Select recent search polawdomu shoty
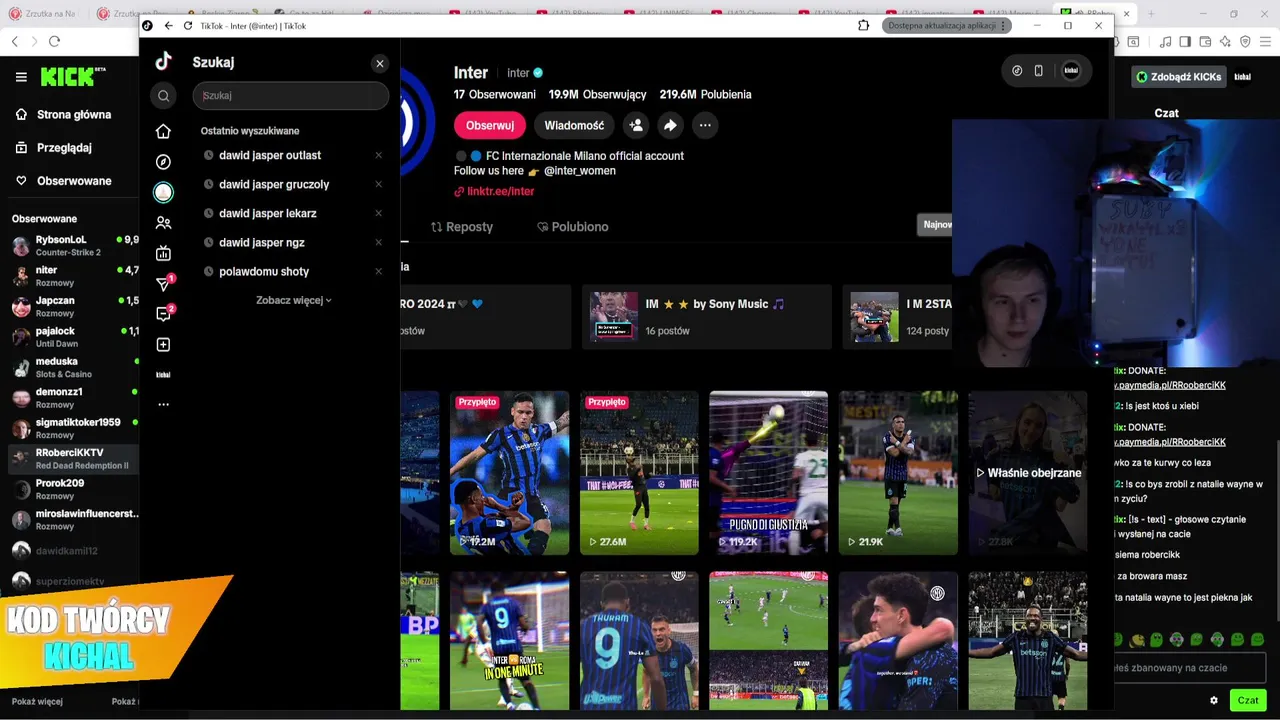1280x720 pixels. click(264, 271)
